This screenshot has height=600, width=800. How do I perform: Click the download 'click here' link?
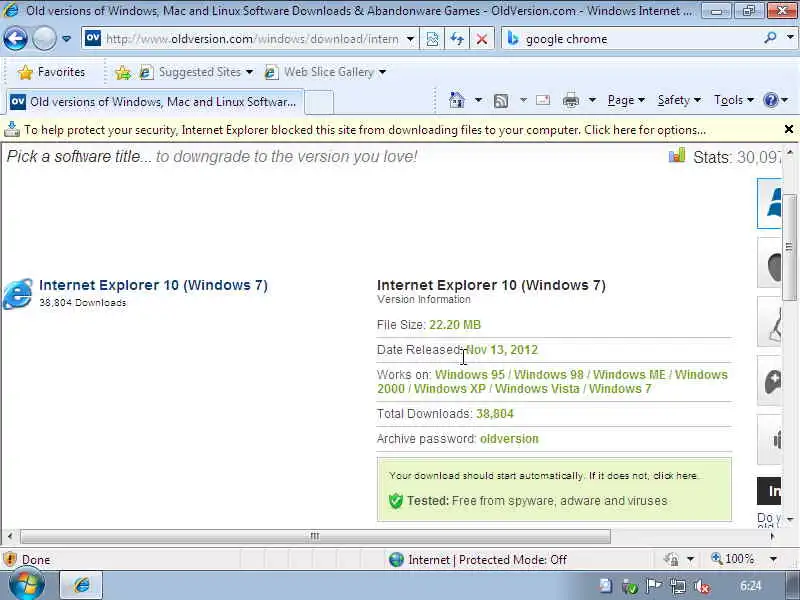point(675,476)
